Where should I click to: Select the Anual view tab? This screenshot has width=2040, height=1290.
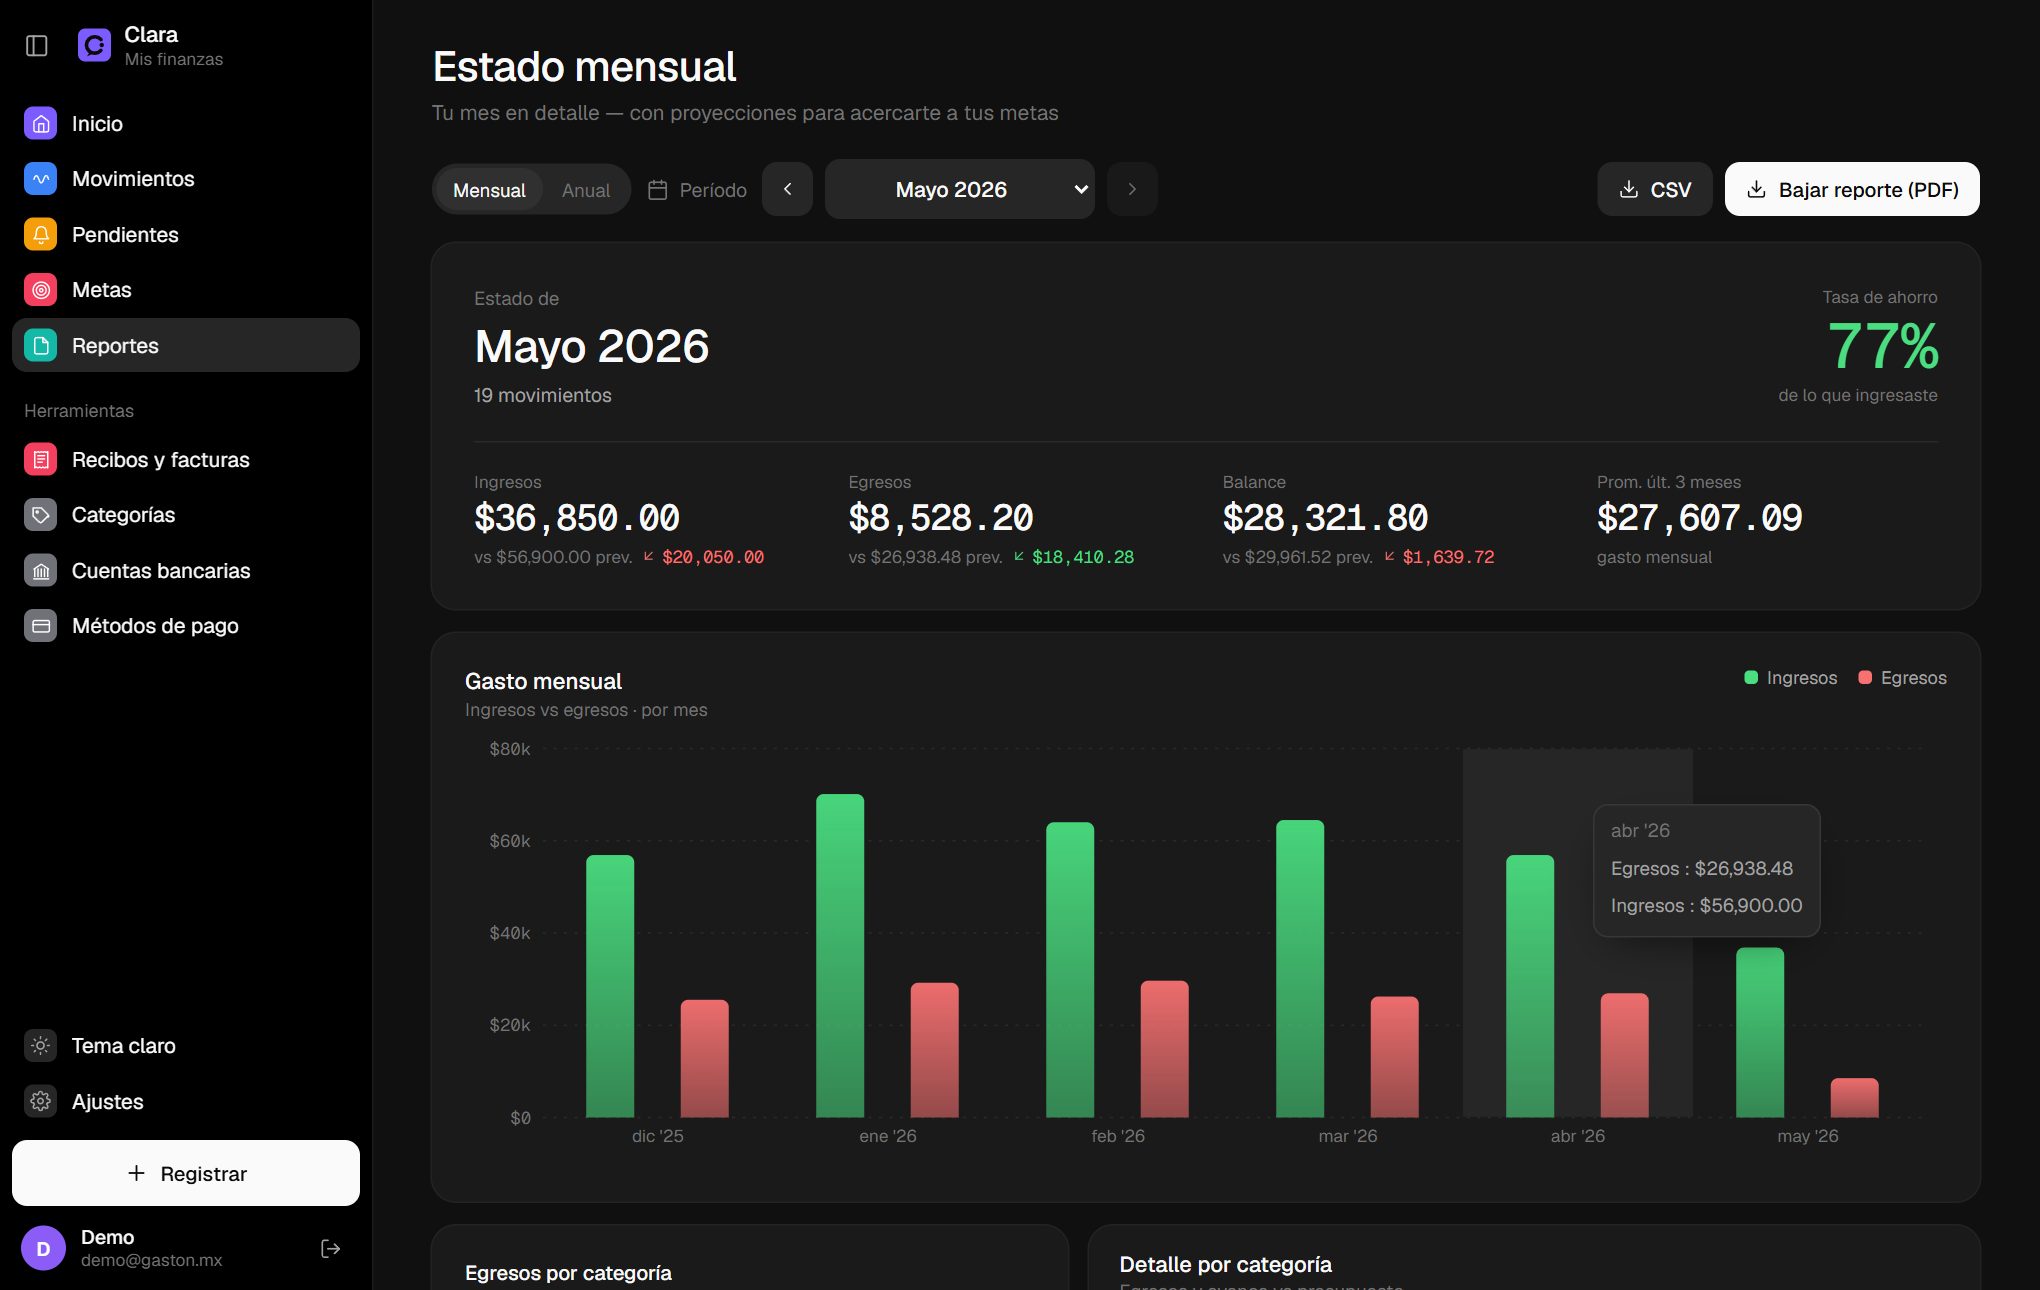tap(586, 190)
